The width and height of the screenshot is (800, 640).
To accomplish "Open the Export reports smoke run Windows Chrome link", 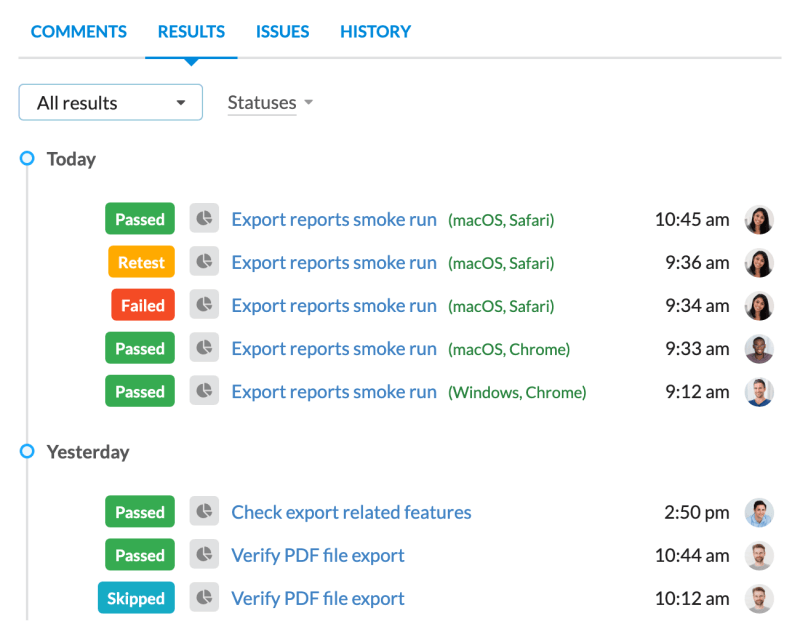I will (x=334, y=392).
